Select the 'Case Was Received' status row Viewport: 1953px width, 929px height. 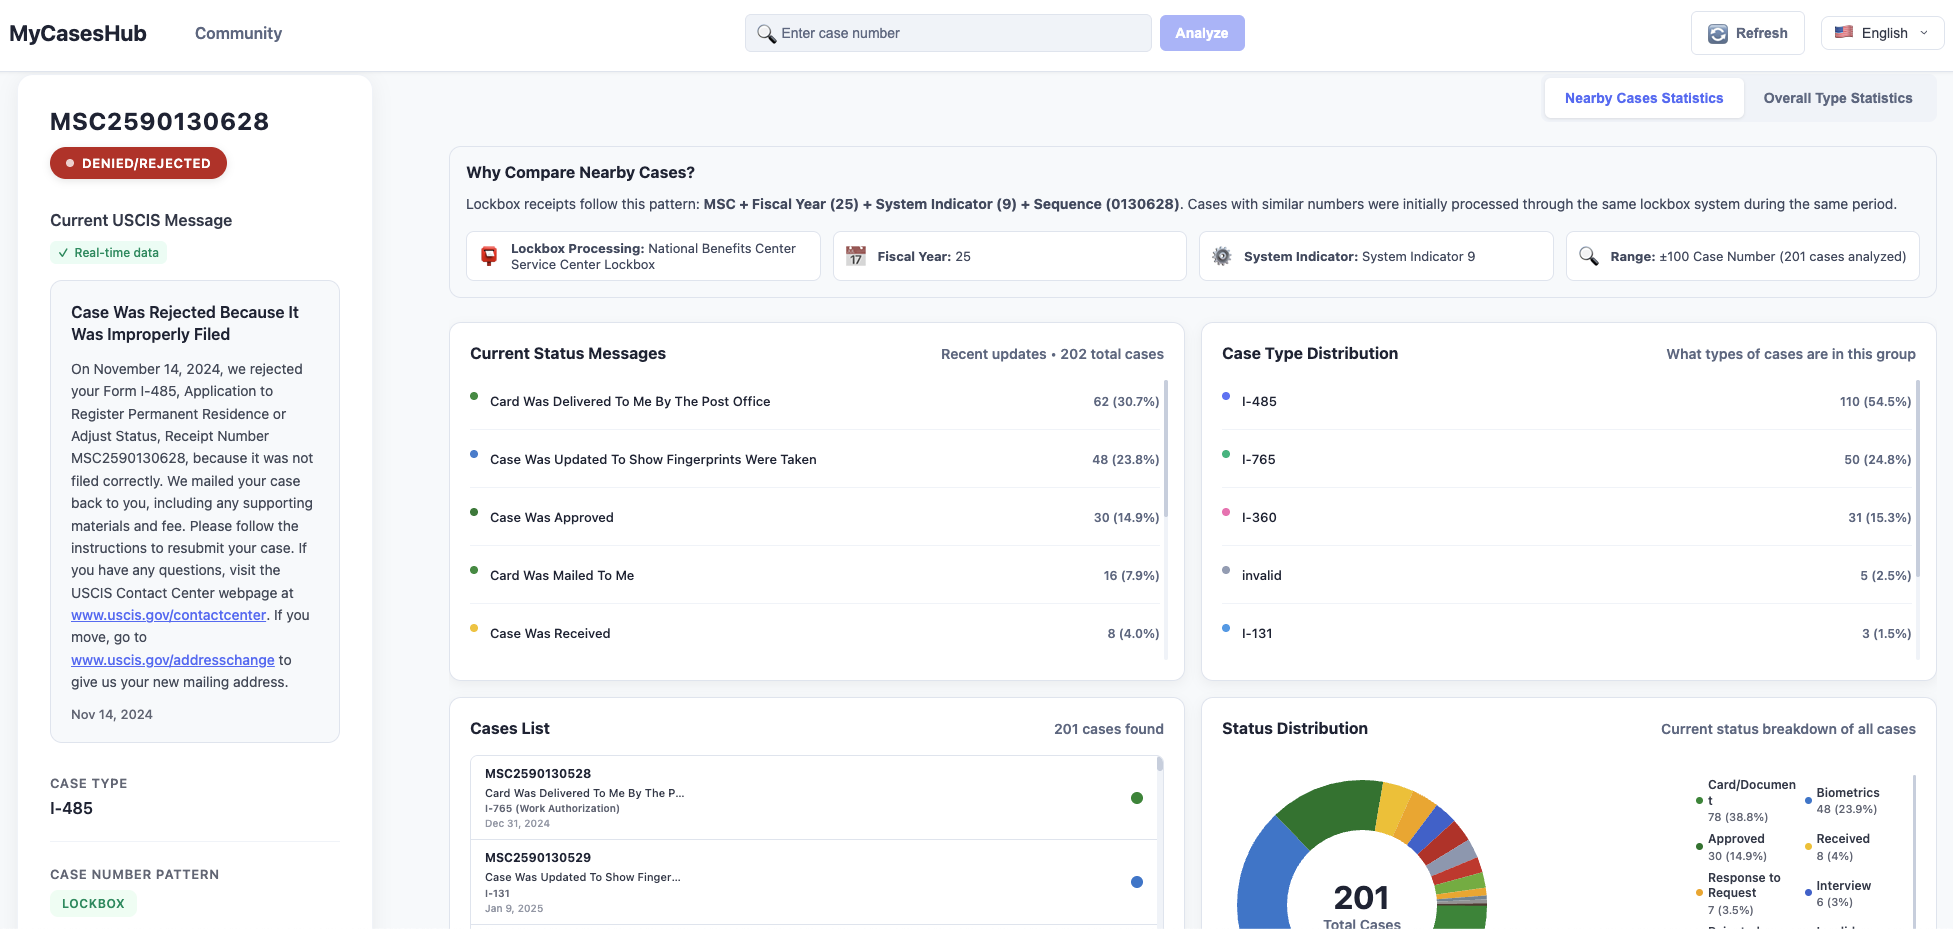click(815, 633)
